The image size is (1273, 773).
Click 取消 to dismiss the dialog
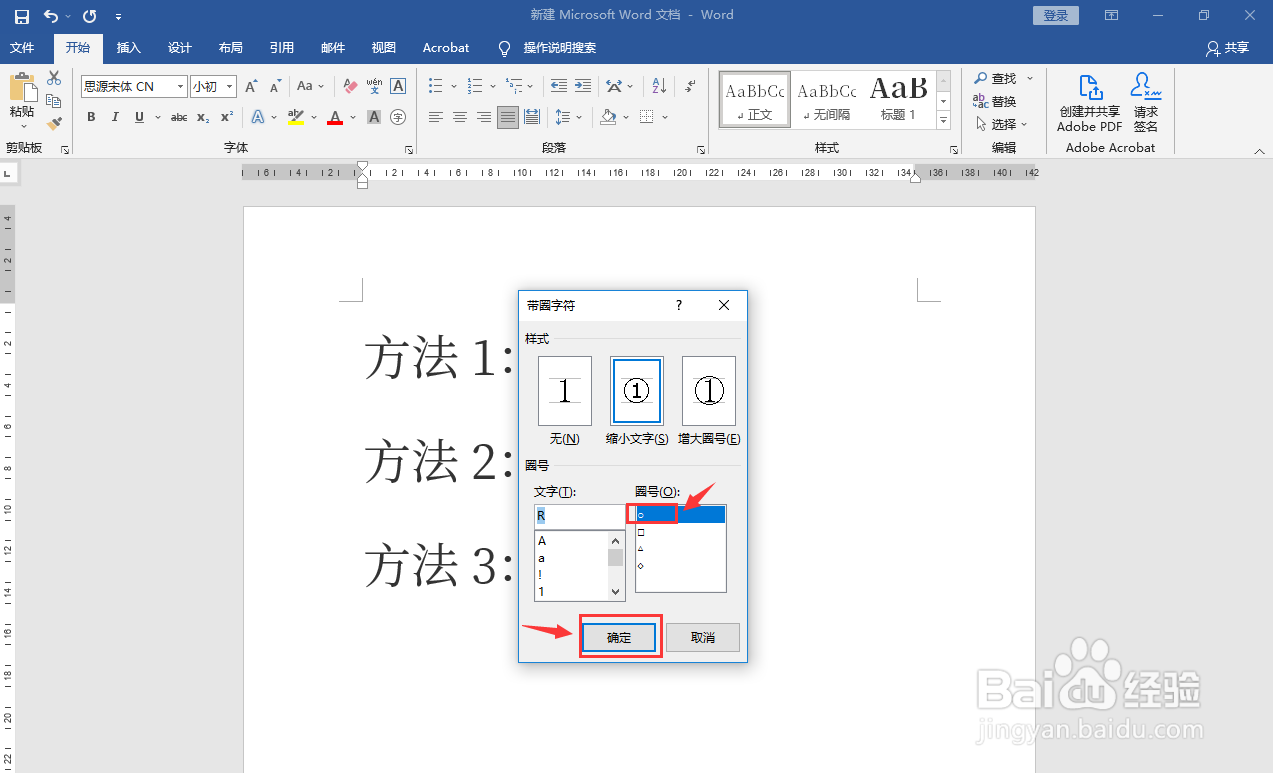702,637
